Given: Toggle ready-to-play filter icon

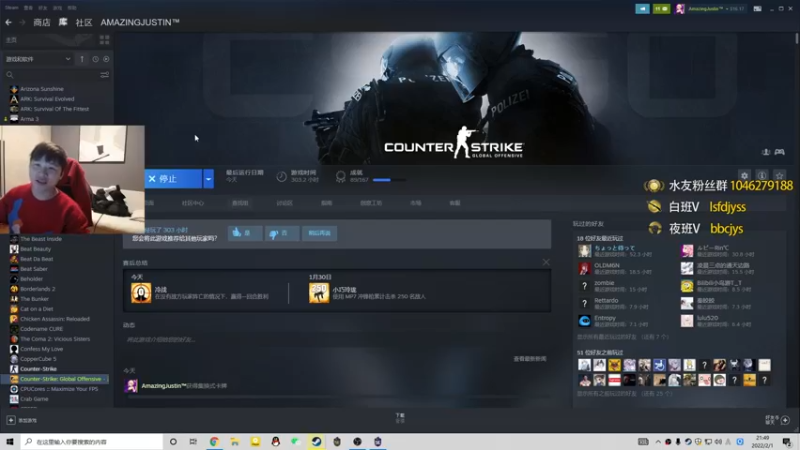Looking at the screenshot, I should click(106, 59).
